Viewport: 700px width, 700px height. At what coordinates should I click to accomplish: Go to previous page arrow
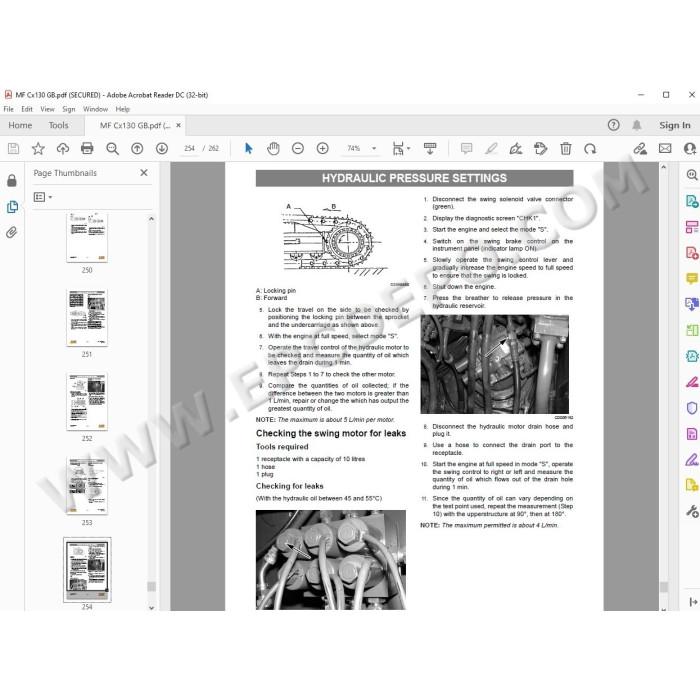point(137,149)
